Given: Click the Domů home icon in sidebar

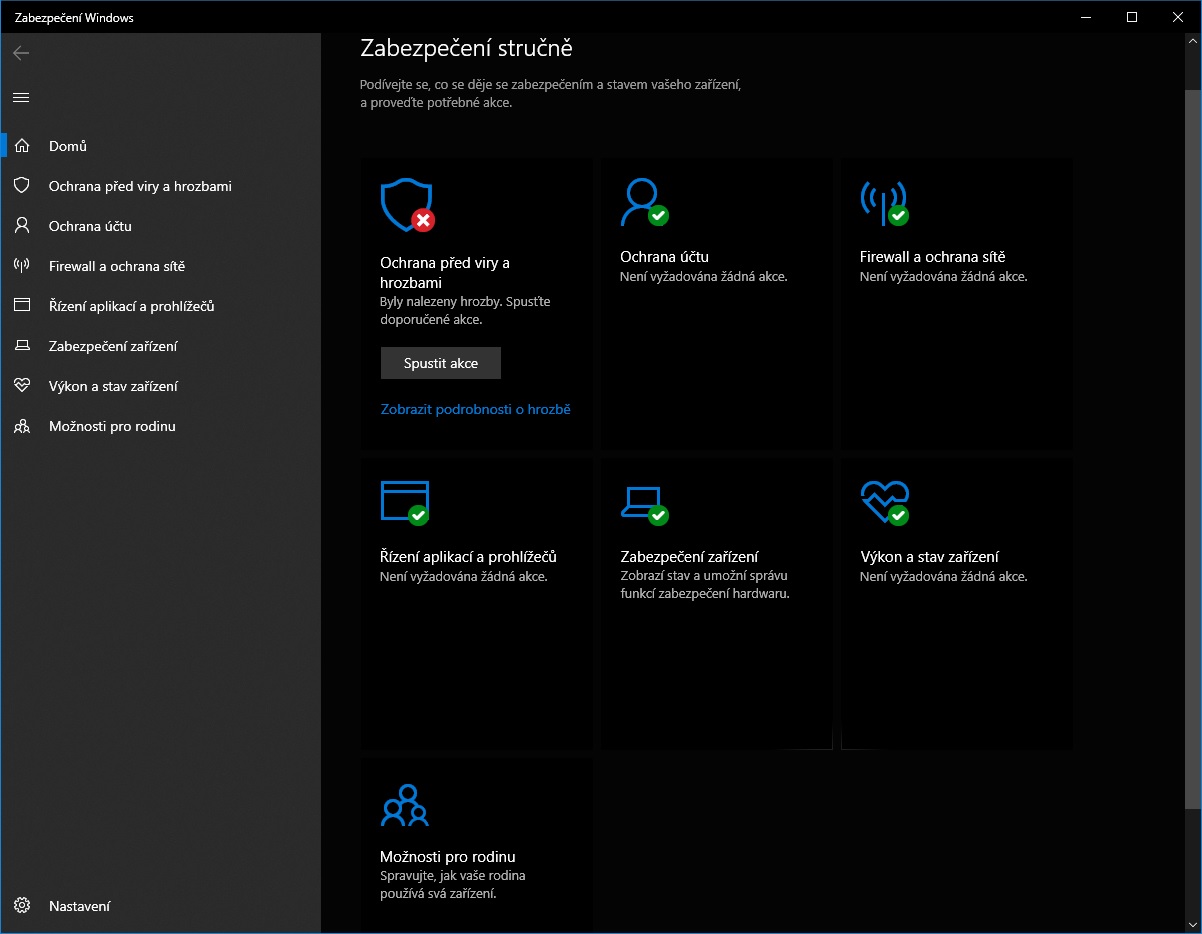Looking at the screenshot, I should (22, 146).
